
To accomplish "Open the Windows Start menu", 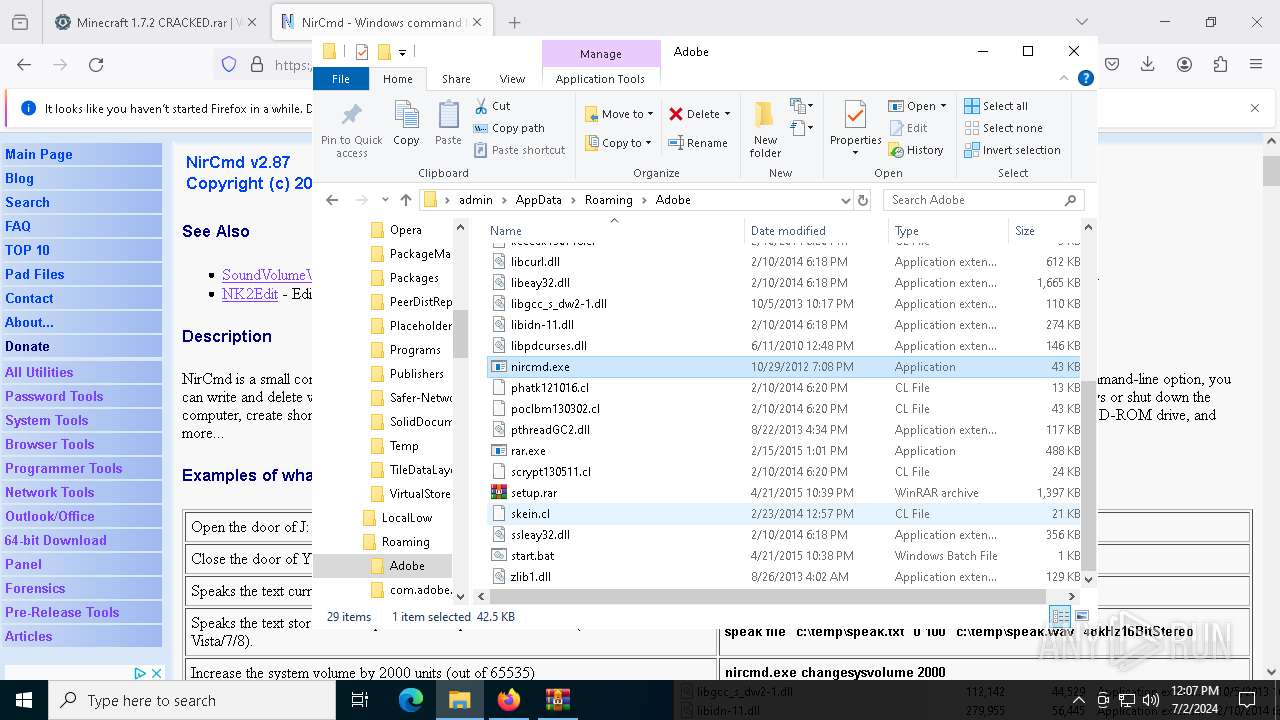I will 24,700.
